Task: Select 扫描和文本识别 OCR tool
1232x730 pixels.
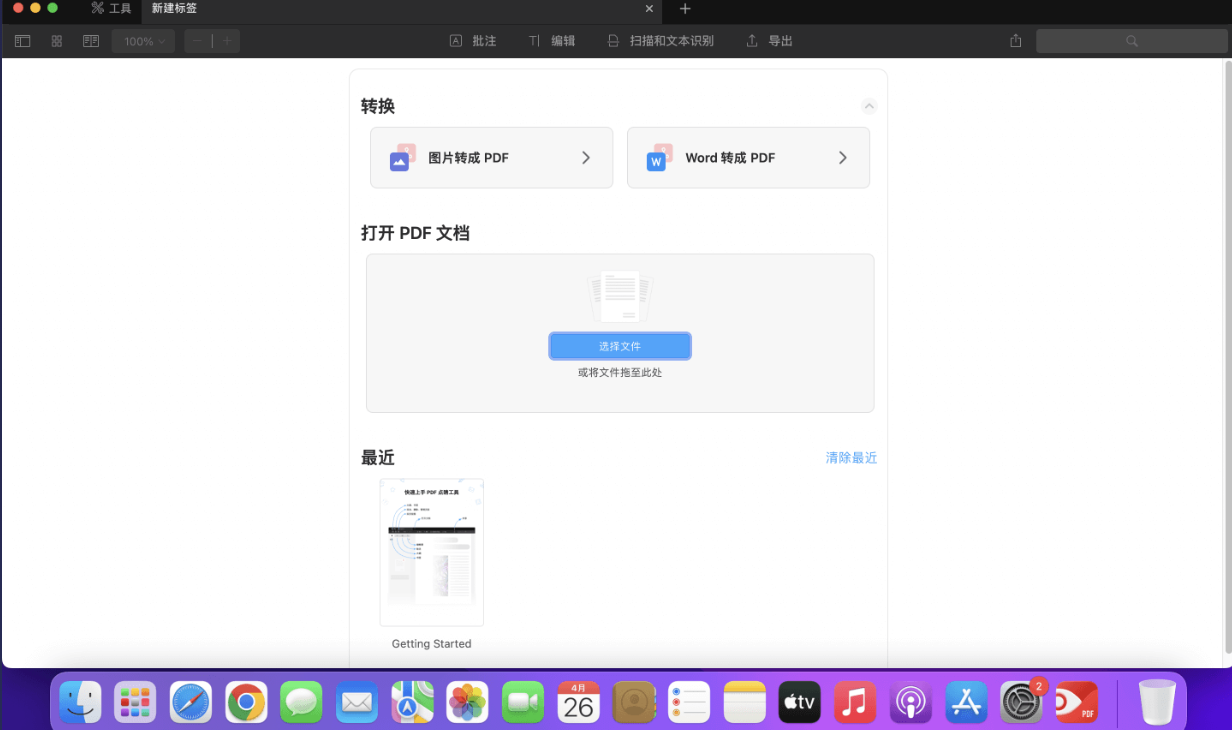Action: click(660, 41)
